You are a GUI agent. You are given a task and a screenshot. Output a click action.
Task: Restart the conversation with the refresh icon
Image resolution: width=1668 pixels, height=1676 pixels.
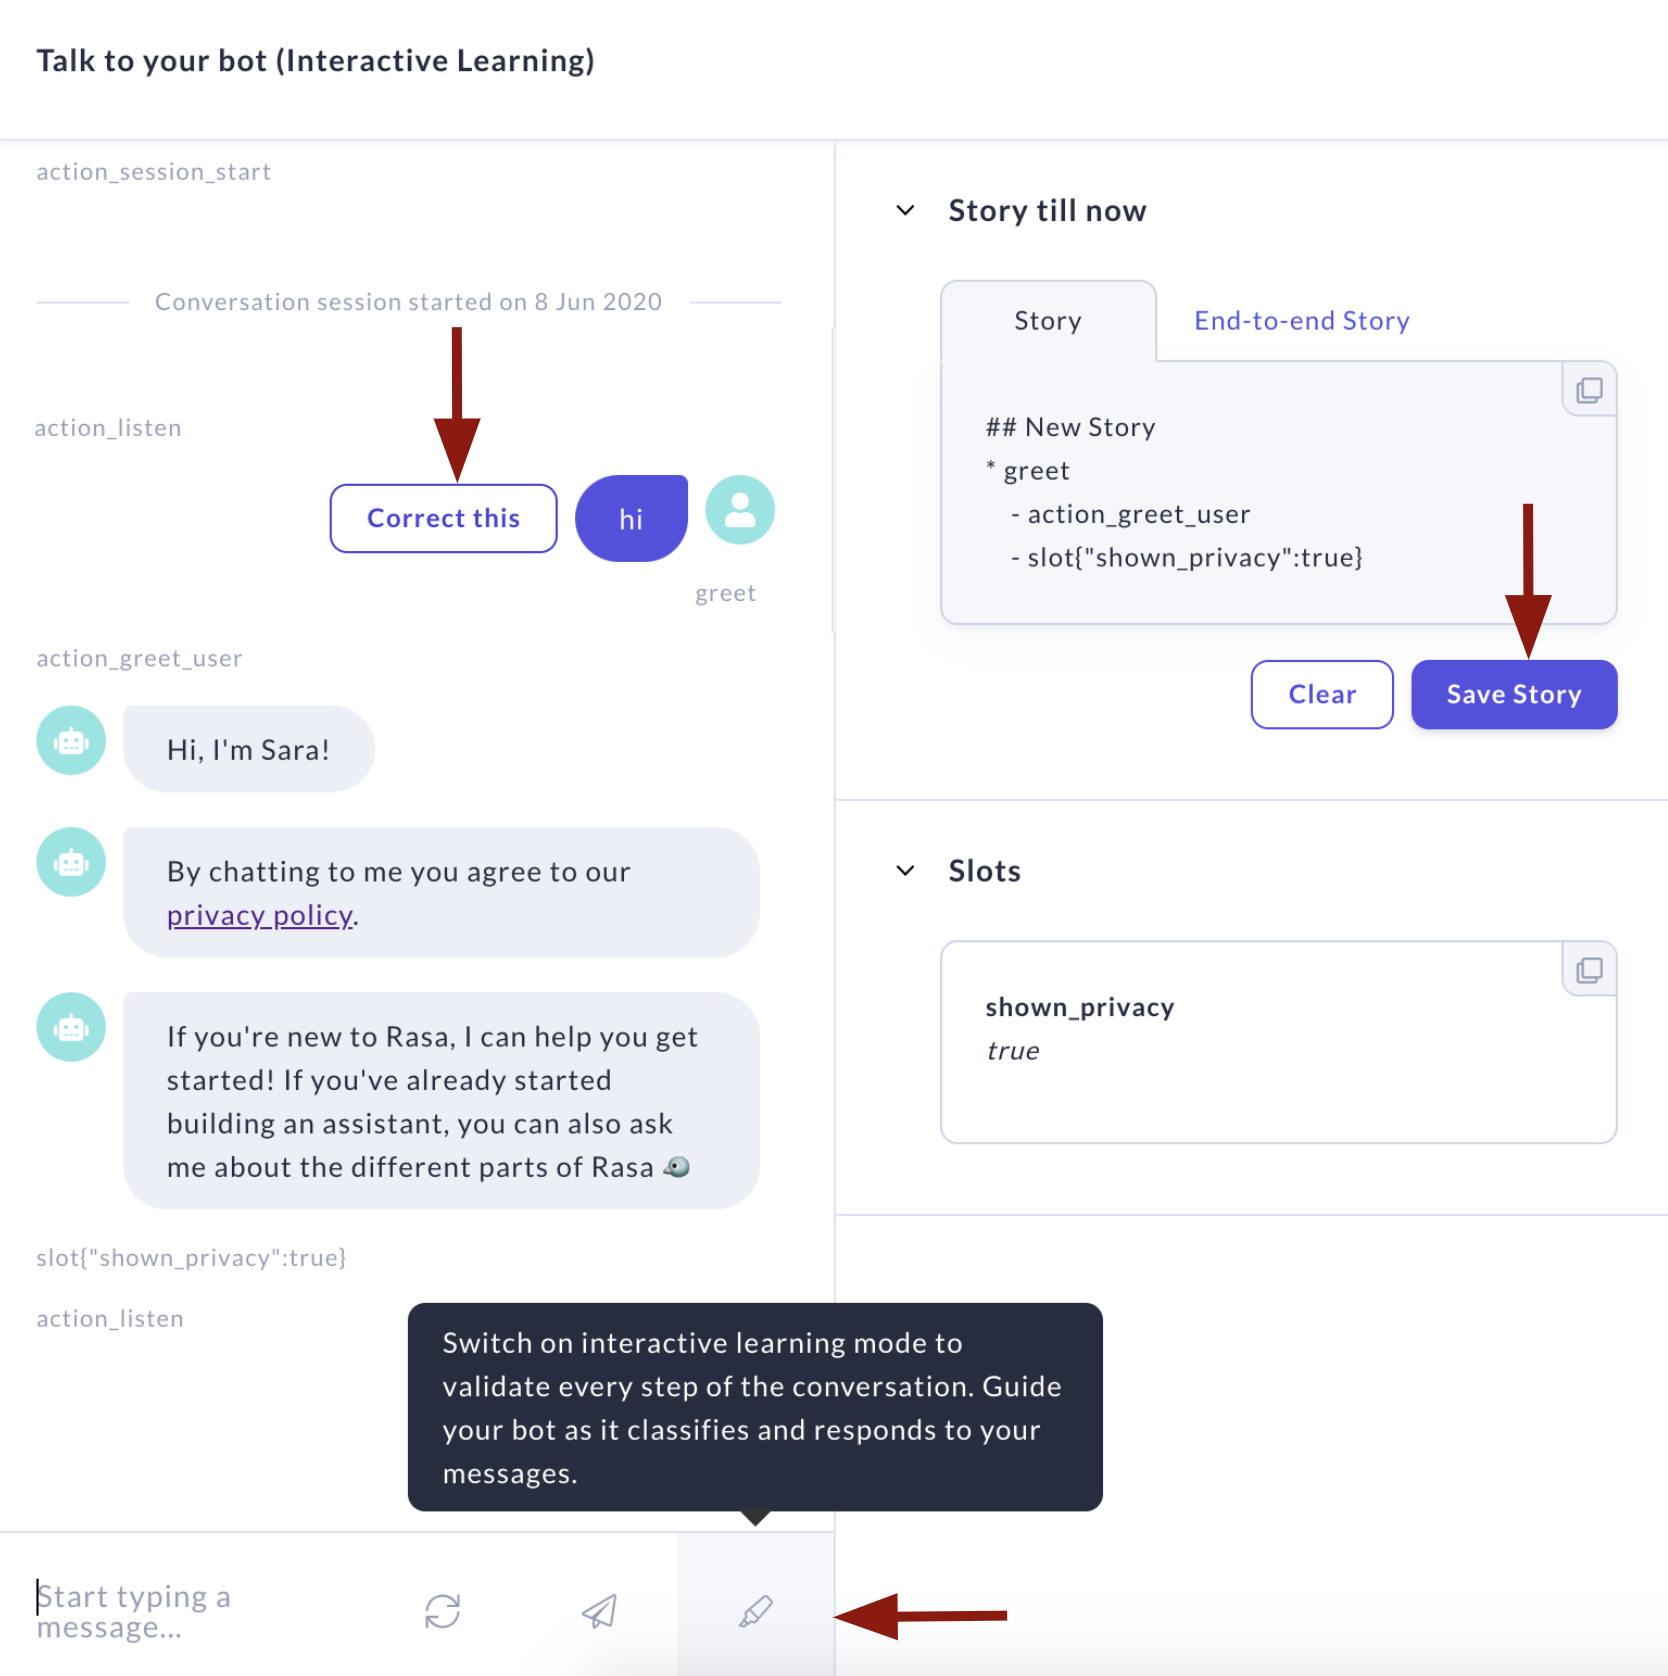(443, 1610)
